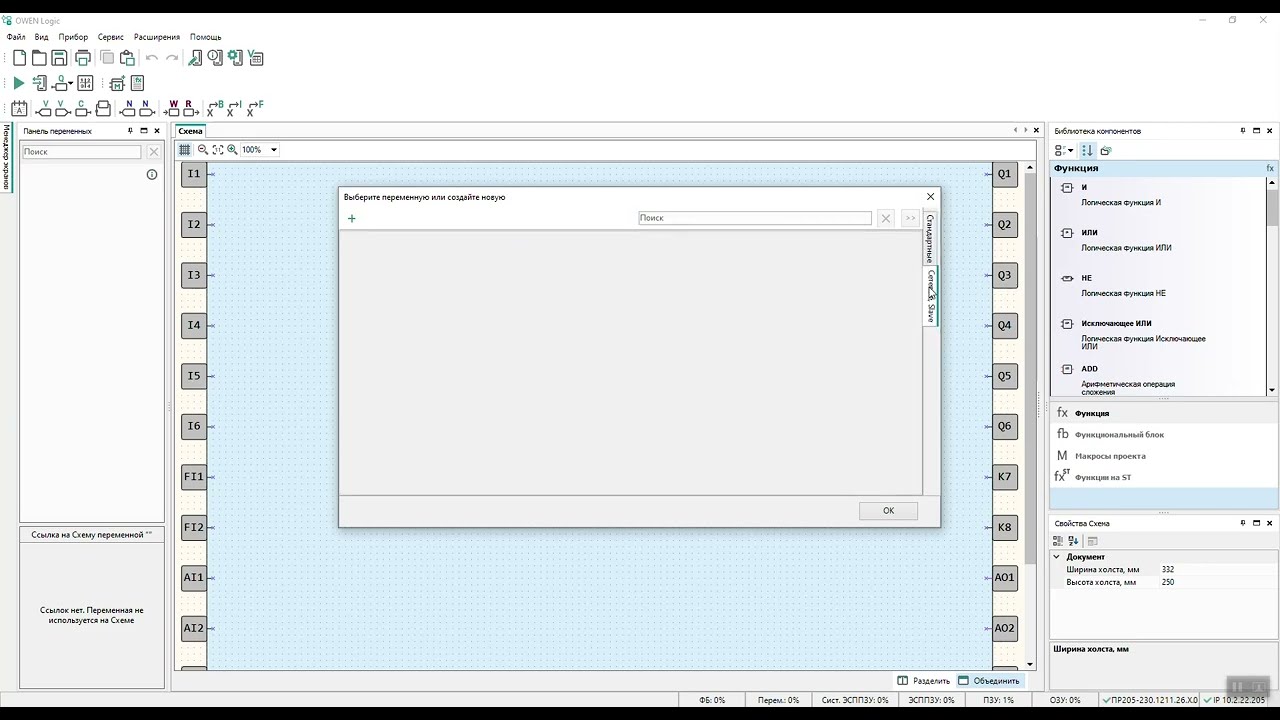This screenshot has height=720, width=1280.
Task: Open device settings via the gear icon
Action: tap(235, 58)
